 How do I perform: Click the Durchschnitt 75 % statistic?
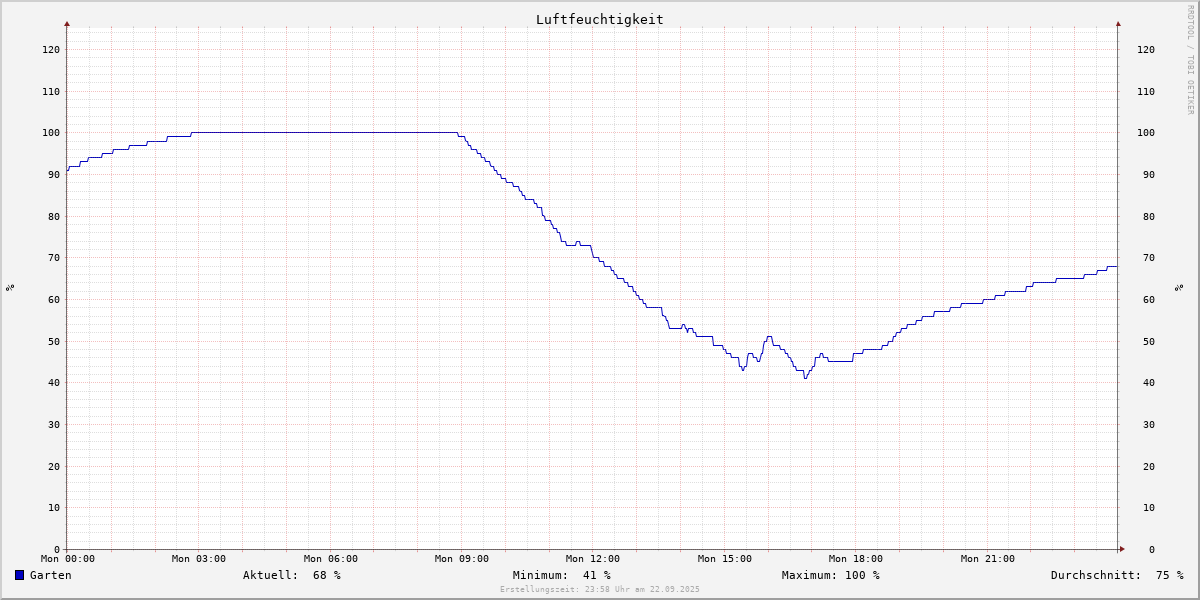coord(1116,575)
